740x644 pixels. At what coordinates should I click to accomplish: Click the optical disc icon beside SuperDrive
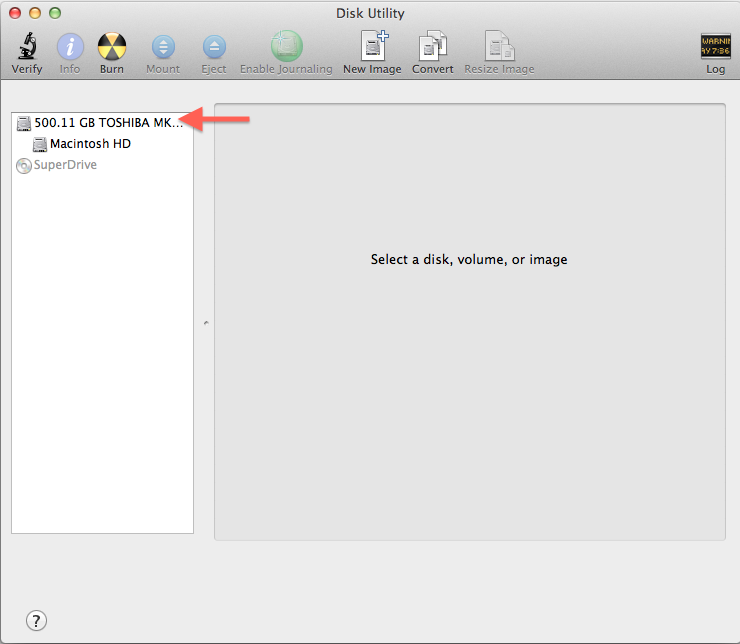(24, 165)
